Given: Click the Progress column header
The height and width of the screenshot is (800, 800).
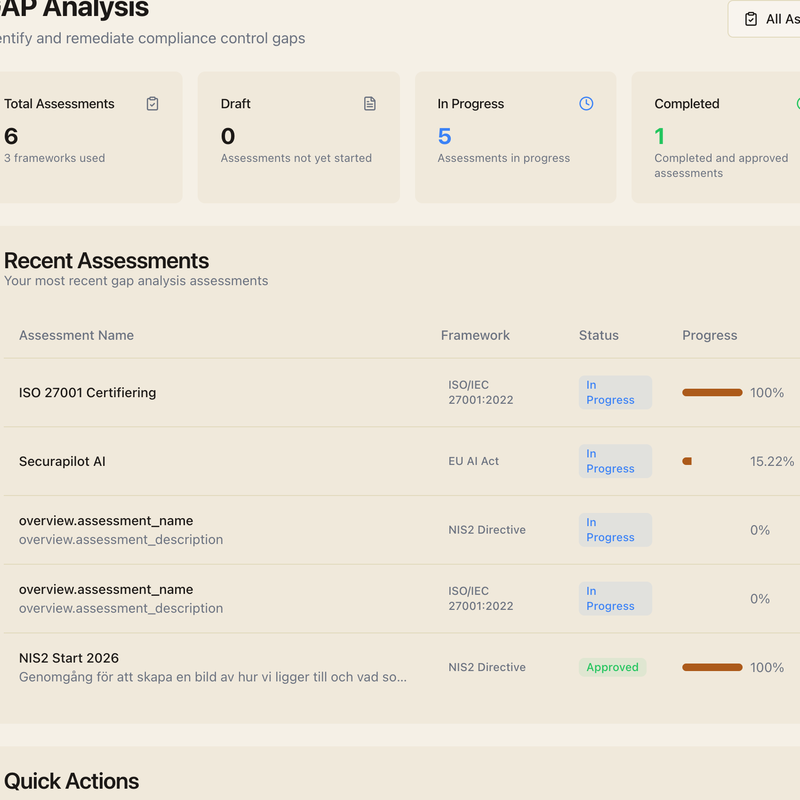Looking at the screenshot, I should (710, 335).
